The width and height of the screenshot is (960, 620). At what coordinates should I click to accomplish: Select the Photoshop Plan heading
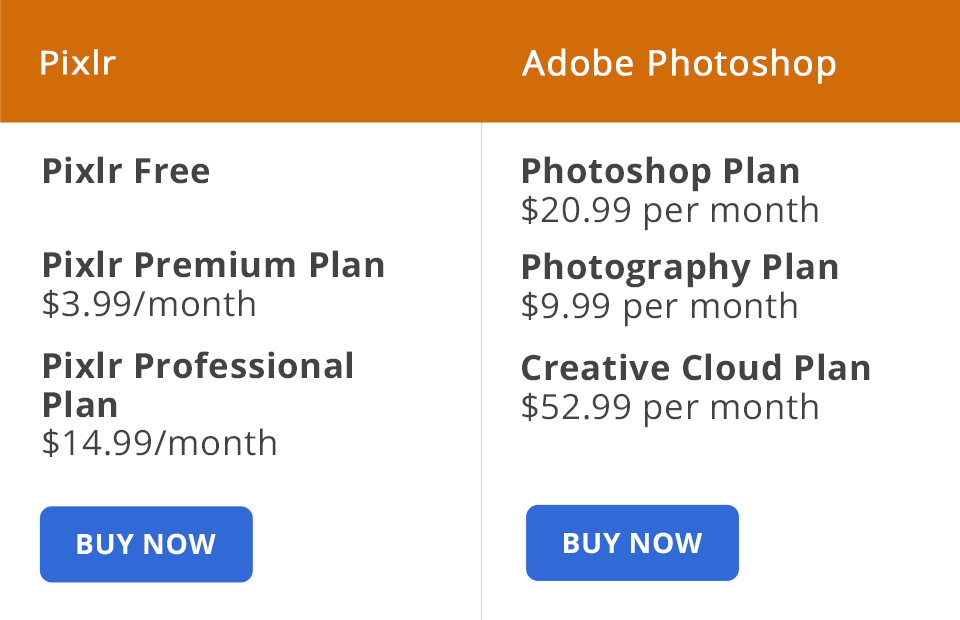[x=660, y=171]
